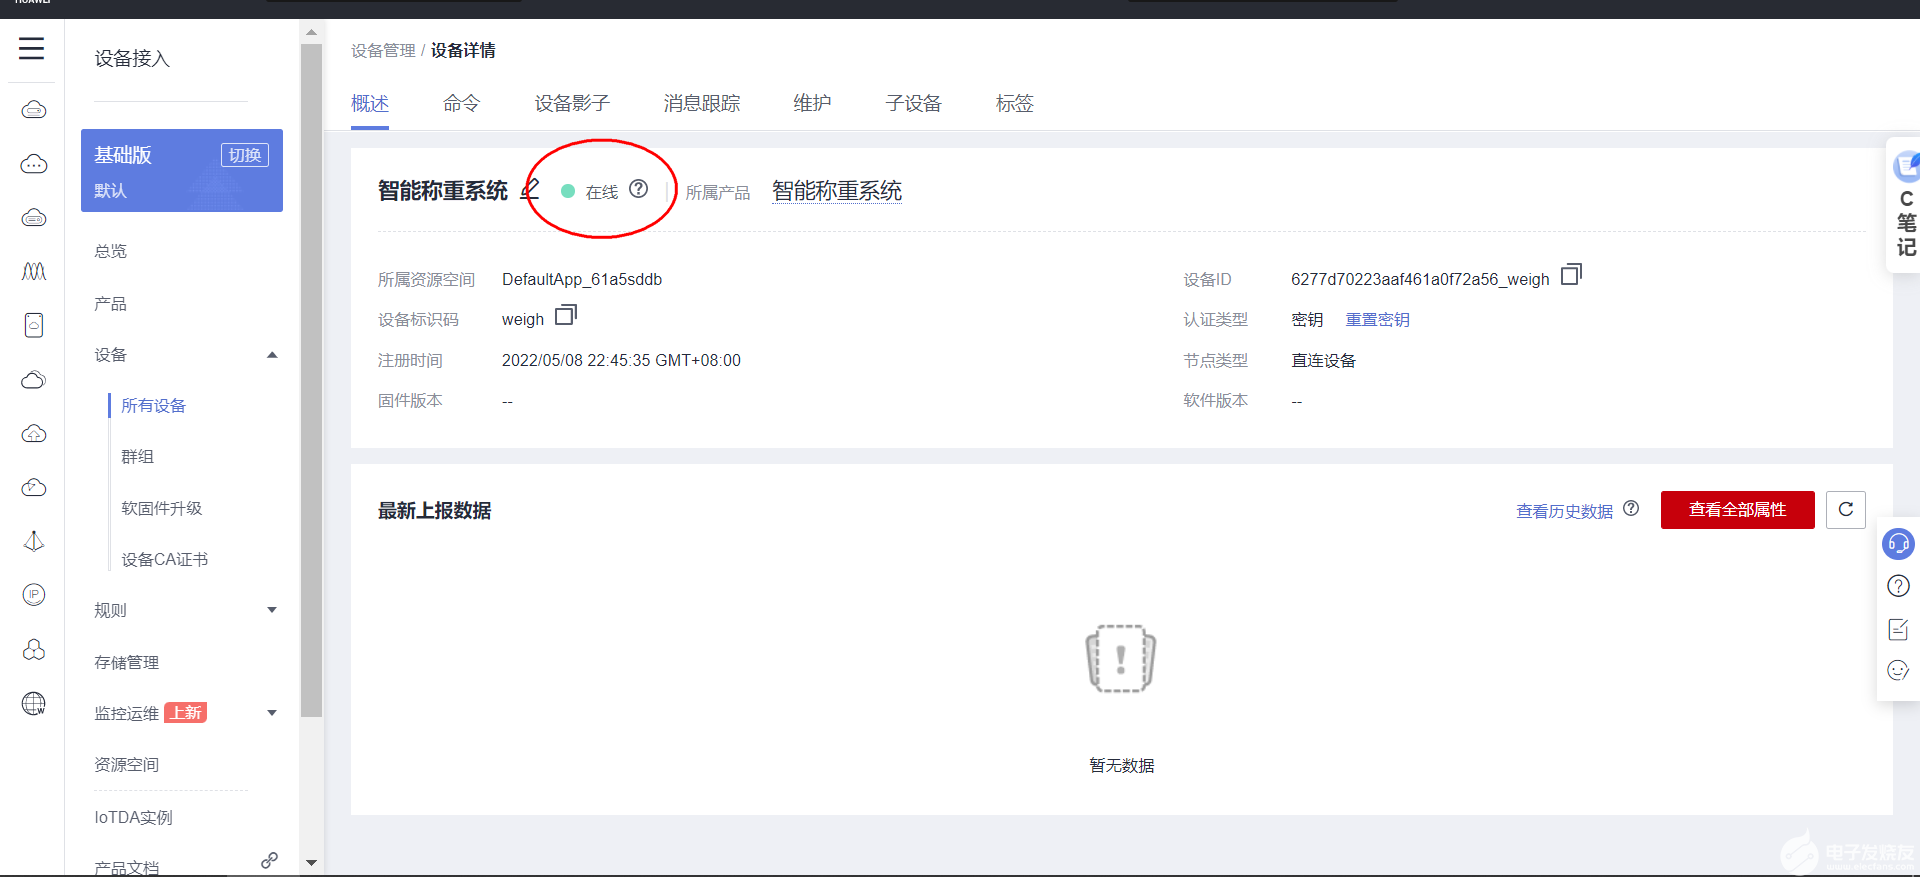Click the 切换 edition switch button

[x=245, y=155]
